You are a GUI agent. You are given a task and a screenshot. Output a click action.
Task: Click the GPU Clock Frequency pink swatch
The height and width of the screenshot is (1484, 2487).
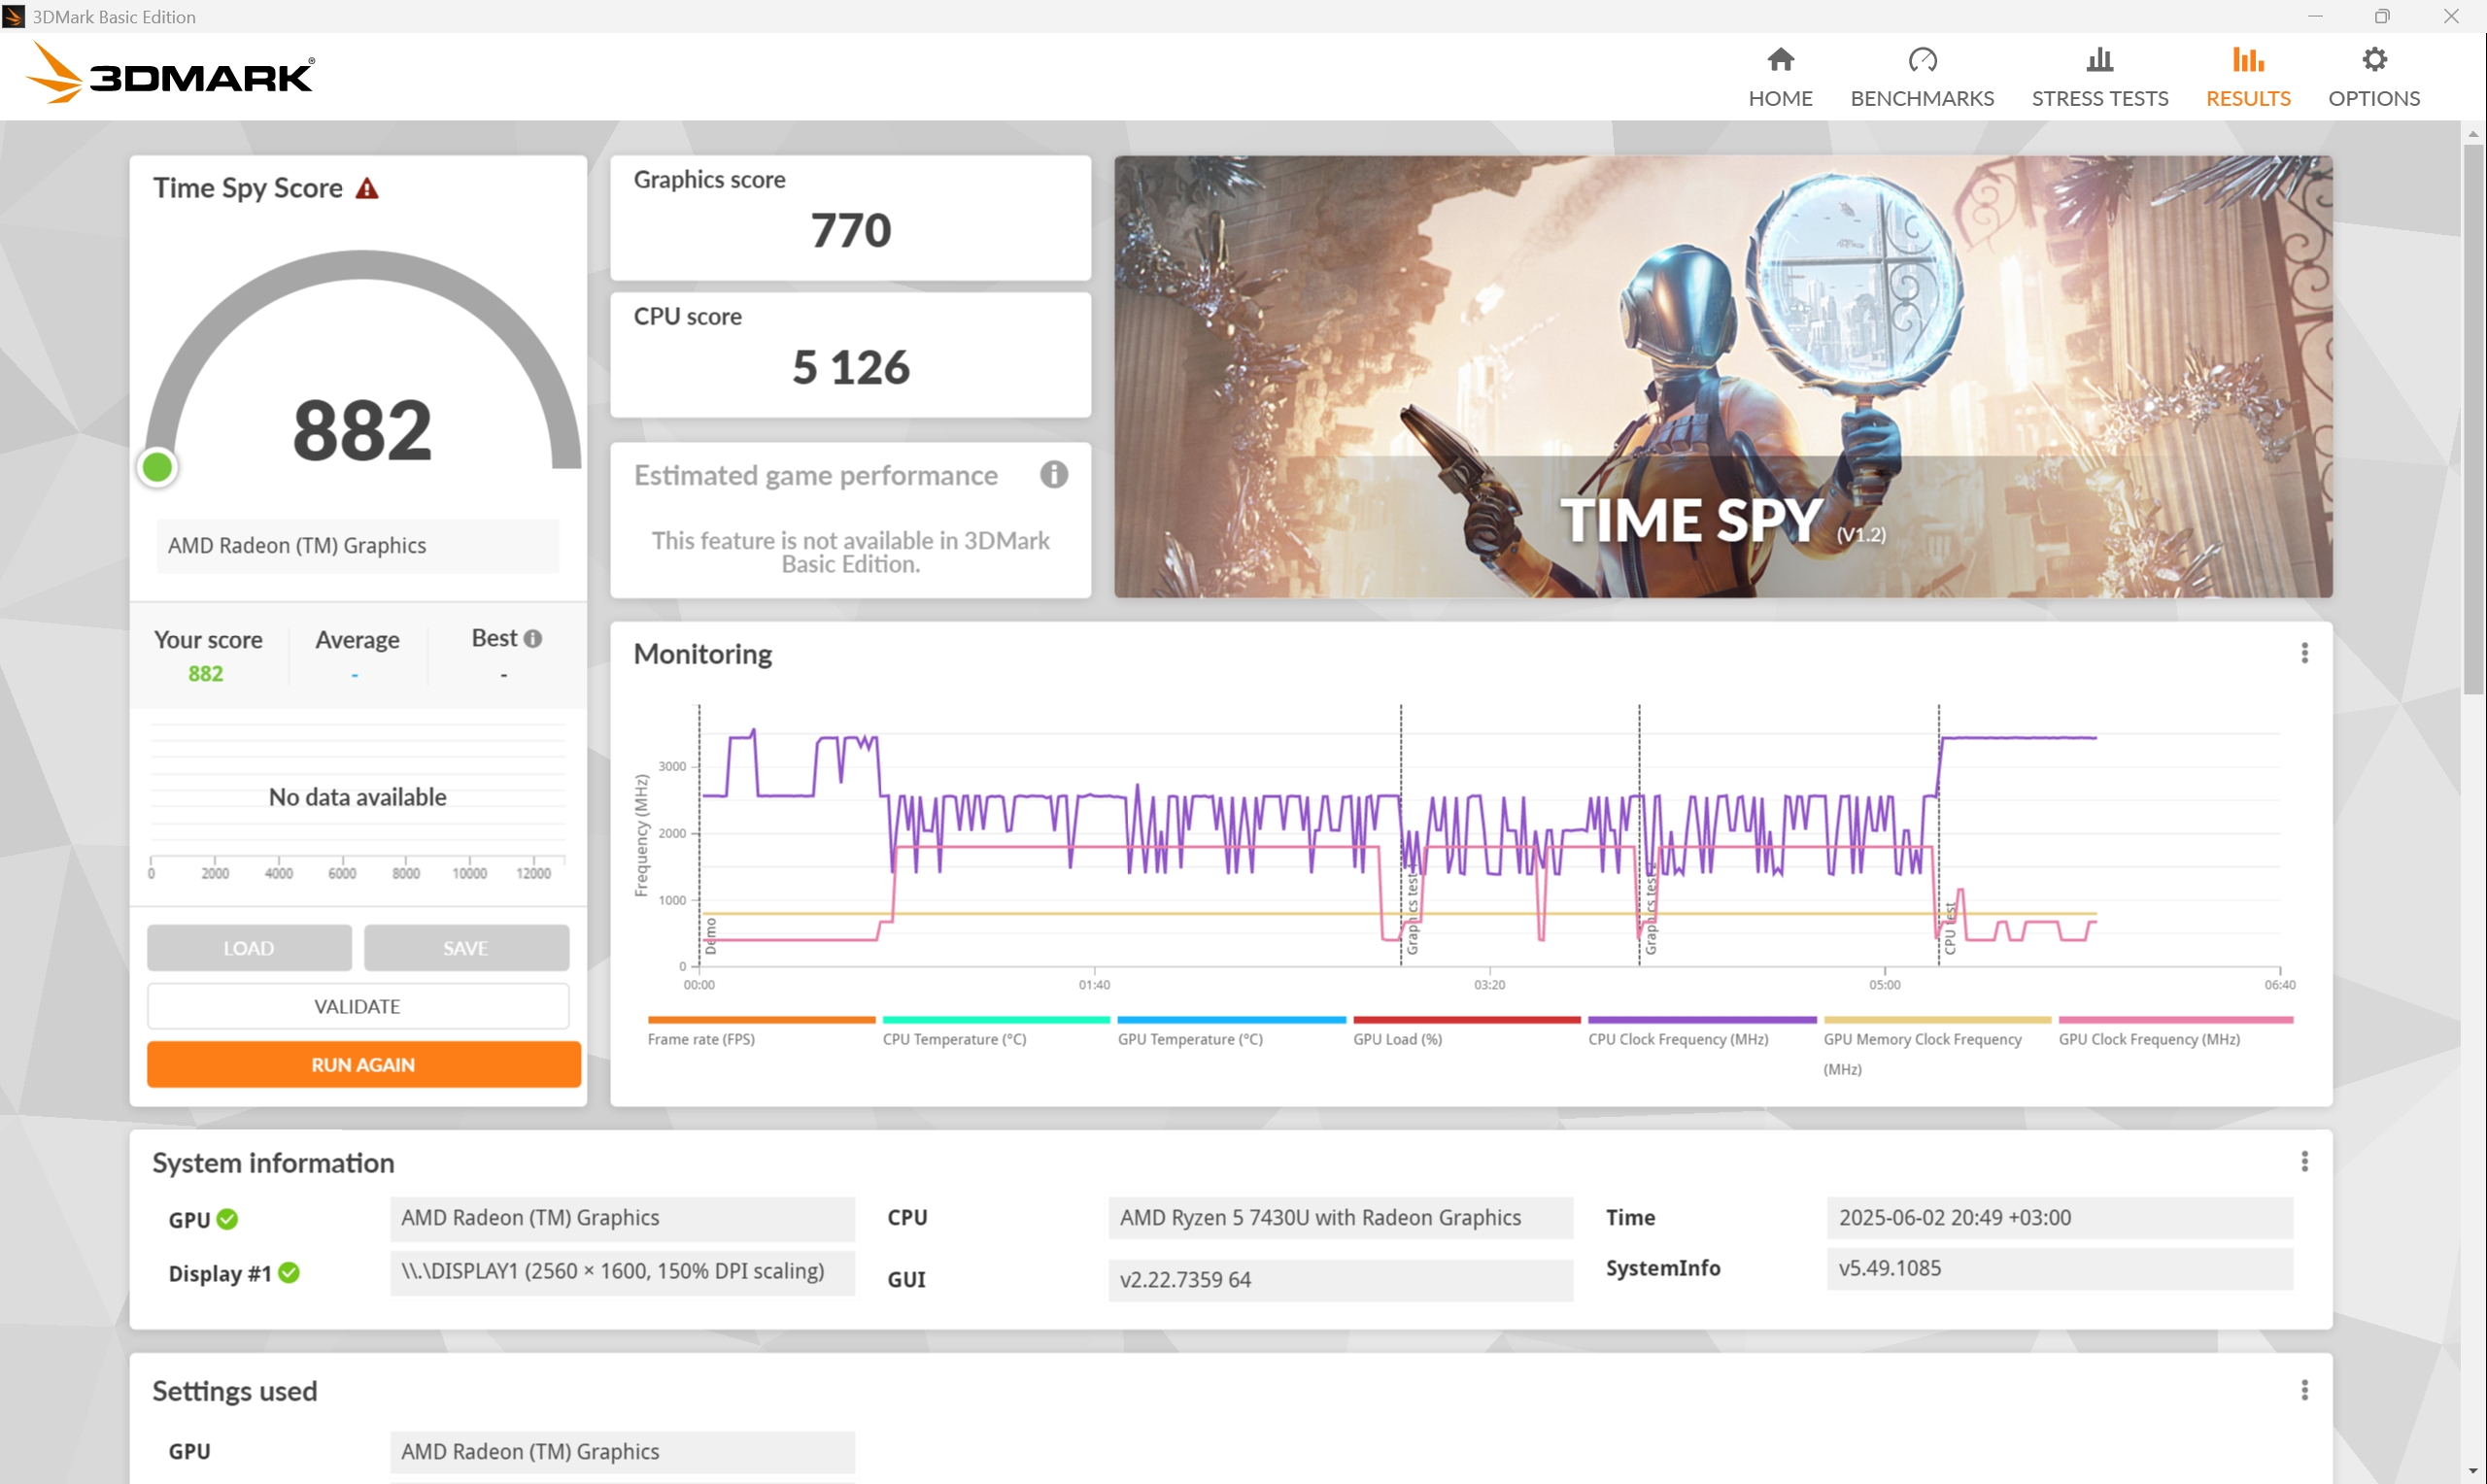[2175, 1020]
